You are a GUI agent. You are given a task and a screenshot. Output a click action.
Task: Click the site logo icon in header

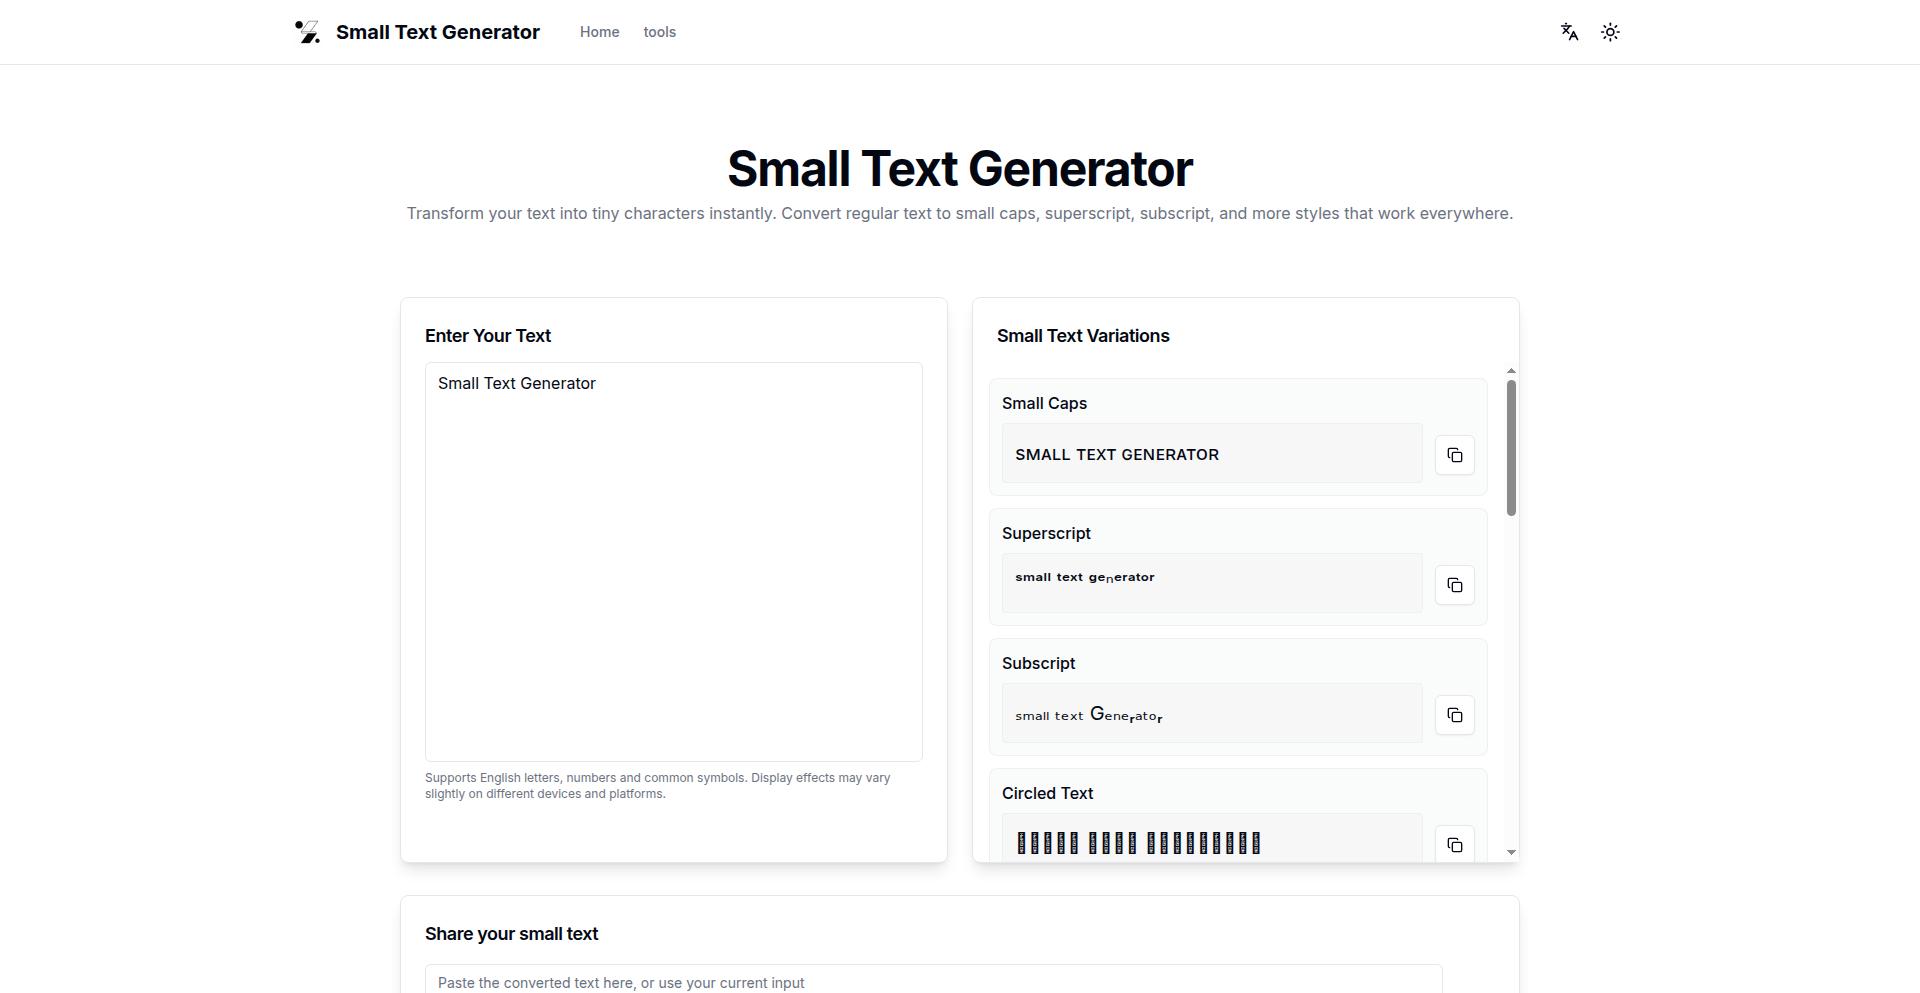coord(308,32)
